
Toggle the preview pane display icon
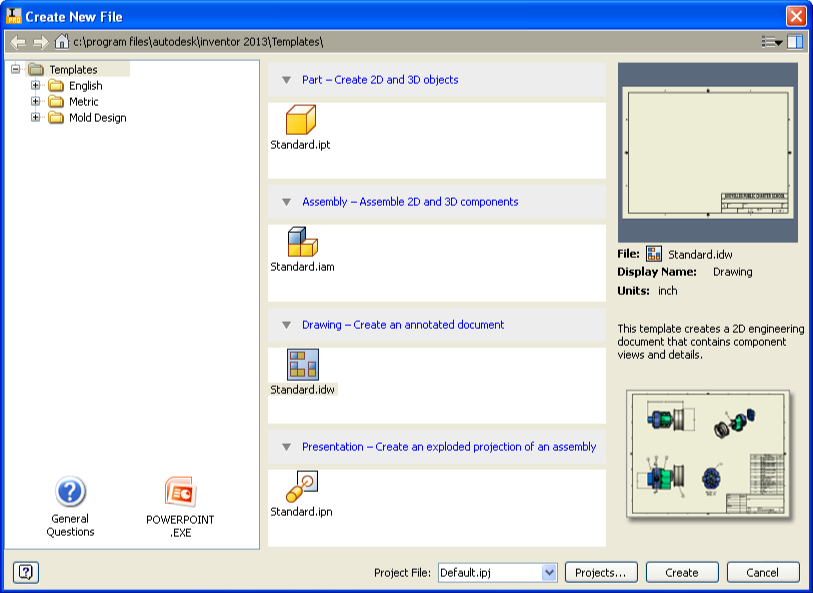(x=795, y=42)
